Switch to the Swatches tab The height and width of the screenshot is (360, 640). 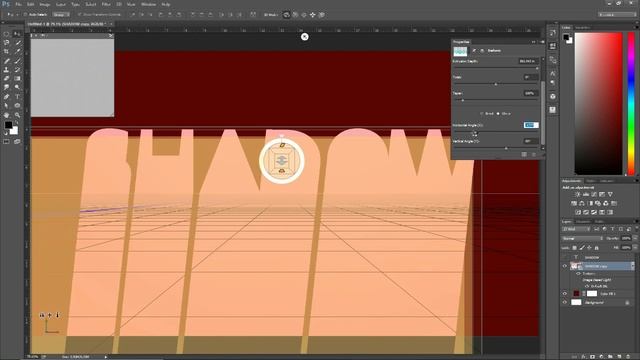coord(582,27)
